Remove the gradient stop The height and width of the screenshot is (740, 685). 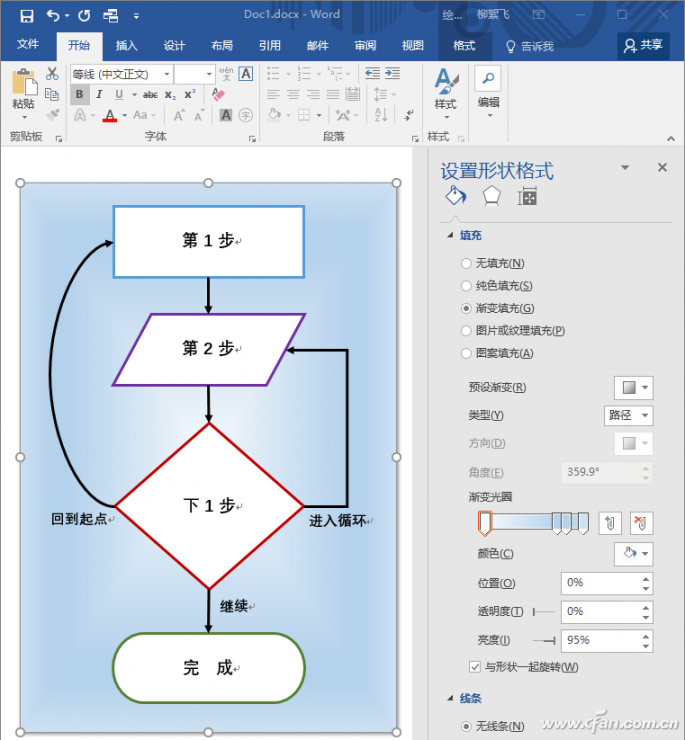pyautogui.click(x=641, y=523)
